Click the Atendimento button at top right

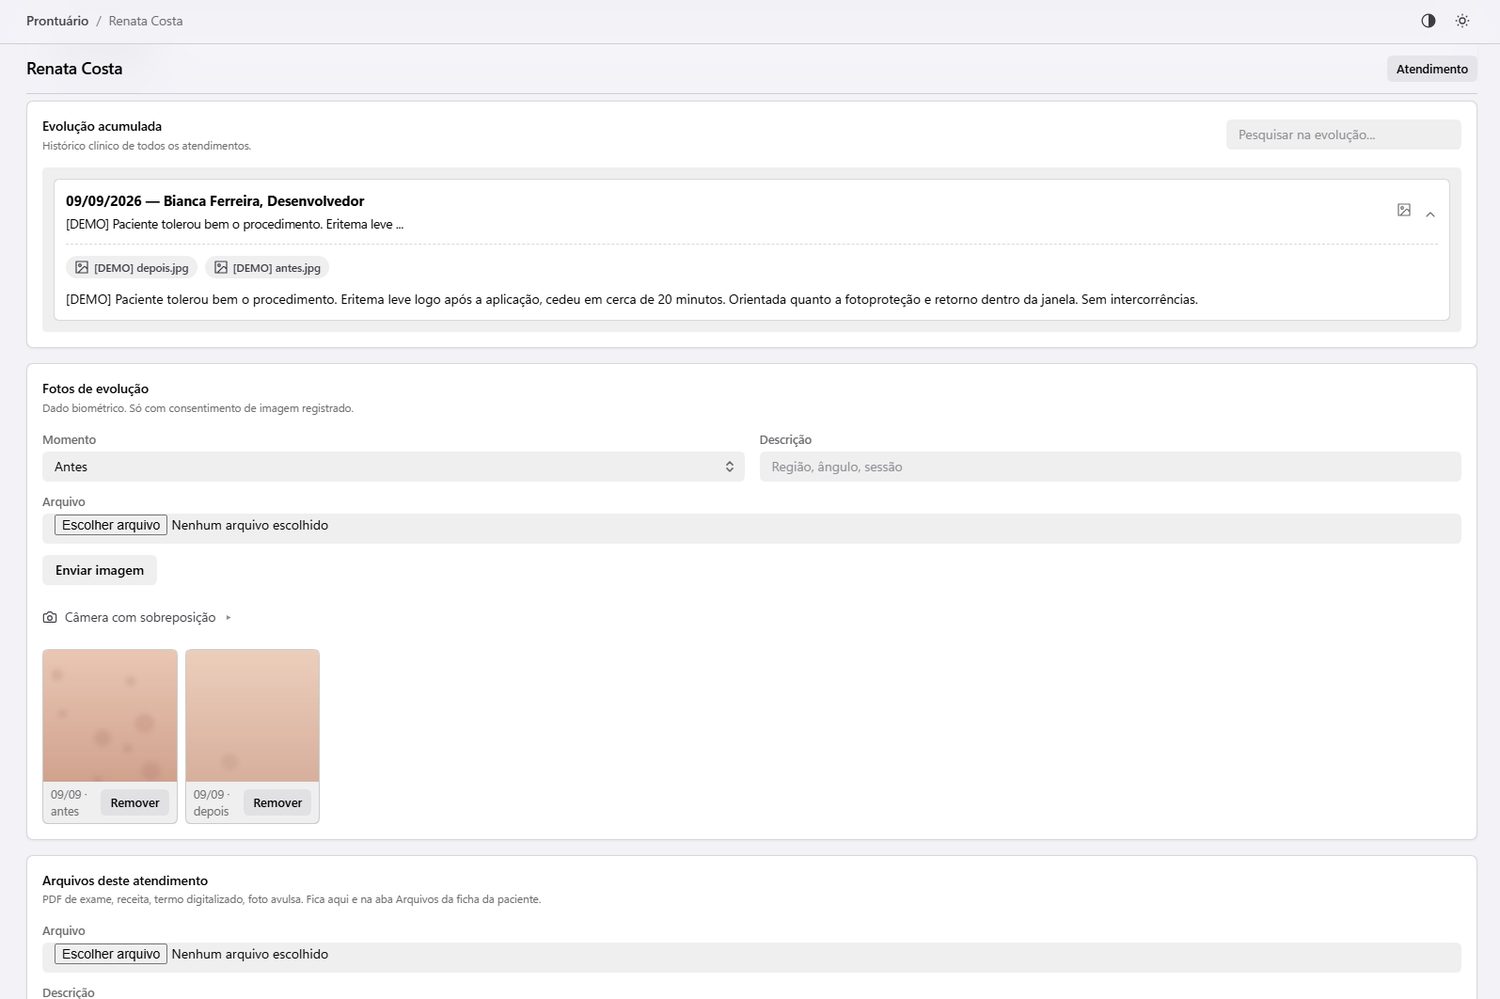pos(1432,69)
